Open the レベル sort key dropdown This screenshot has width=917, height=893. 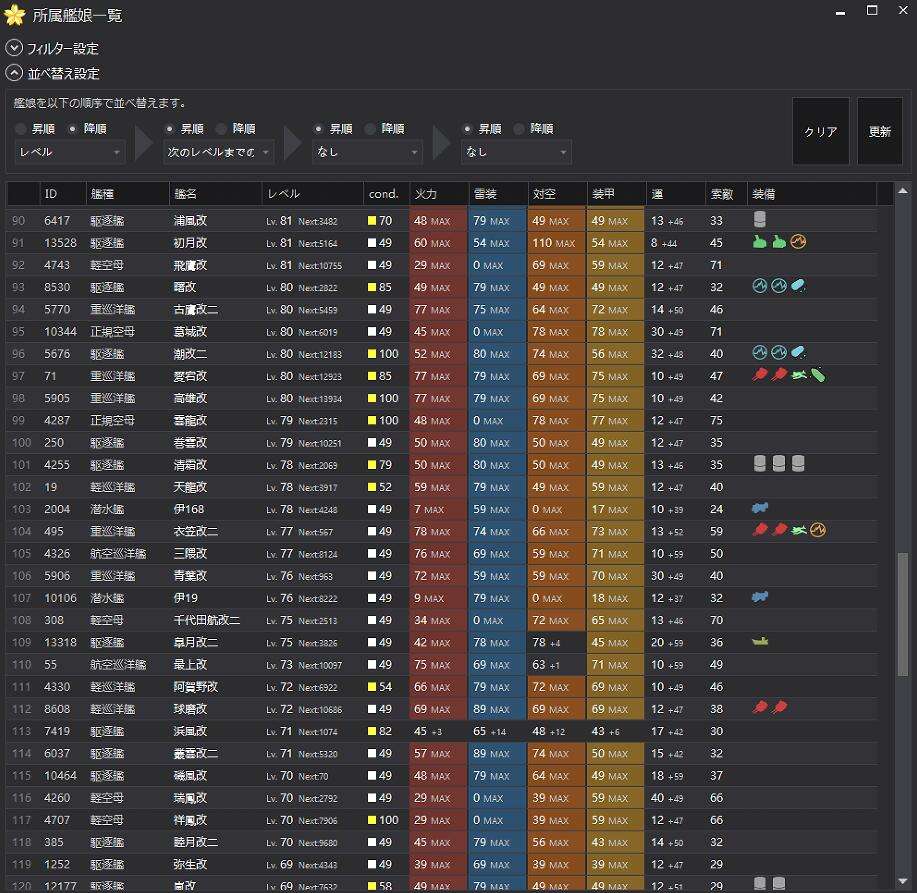tap(70, 152)
